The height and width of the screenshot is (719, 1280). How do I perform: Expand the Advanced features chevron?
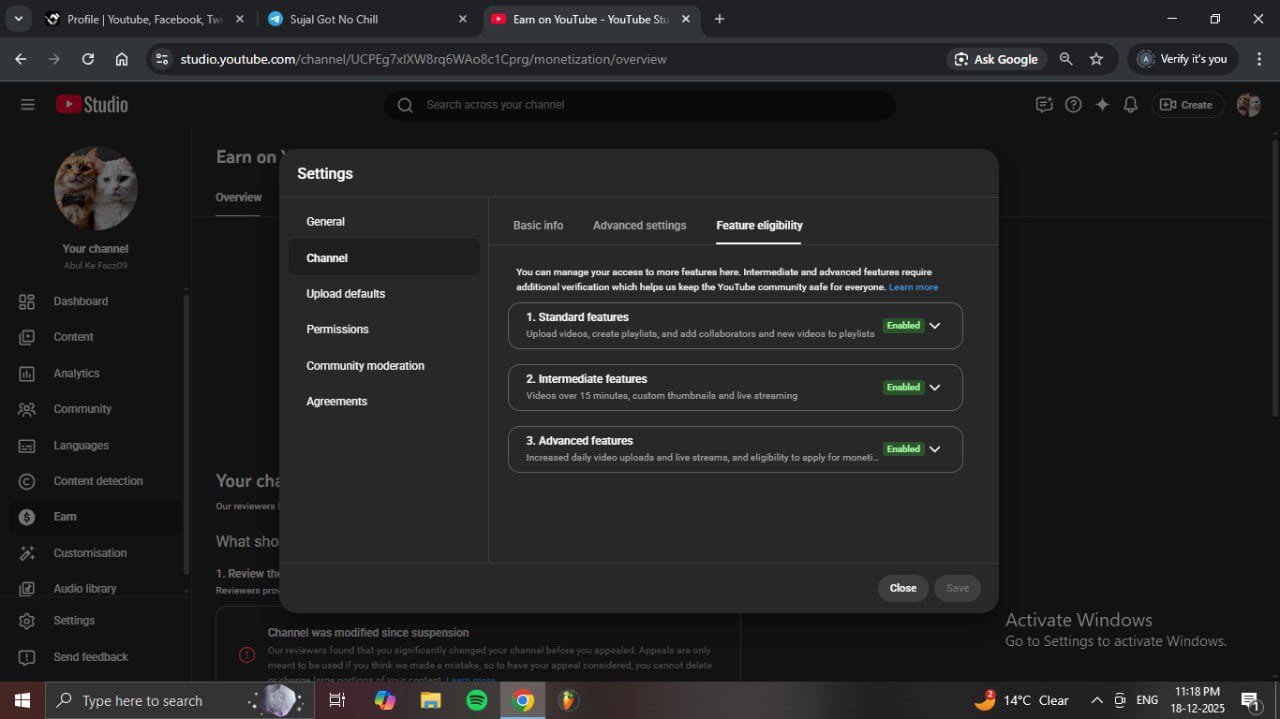tap(935, 450)
